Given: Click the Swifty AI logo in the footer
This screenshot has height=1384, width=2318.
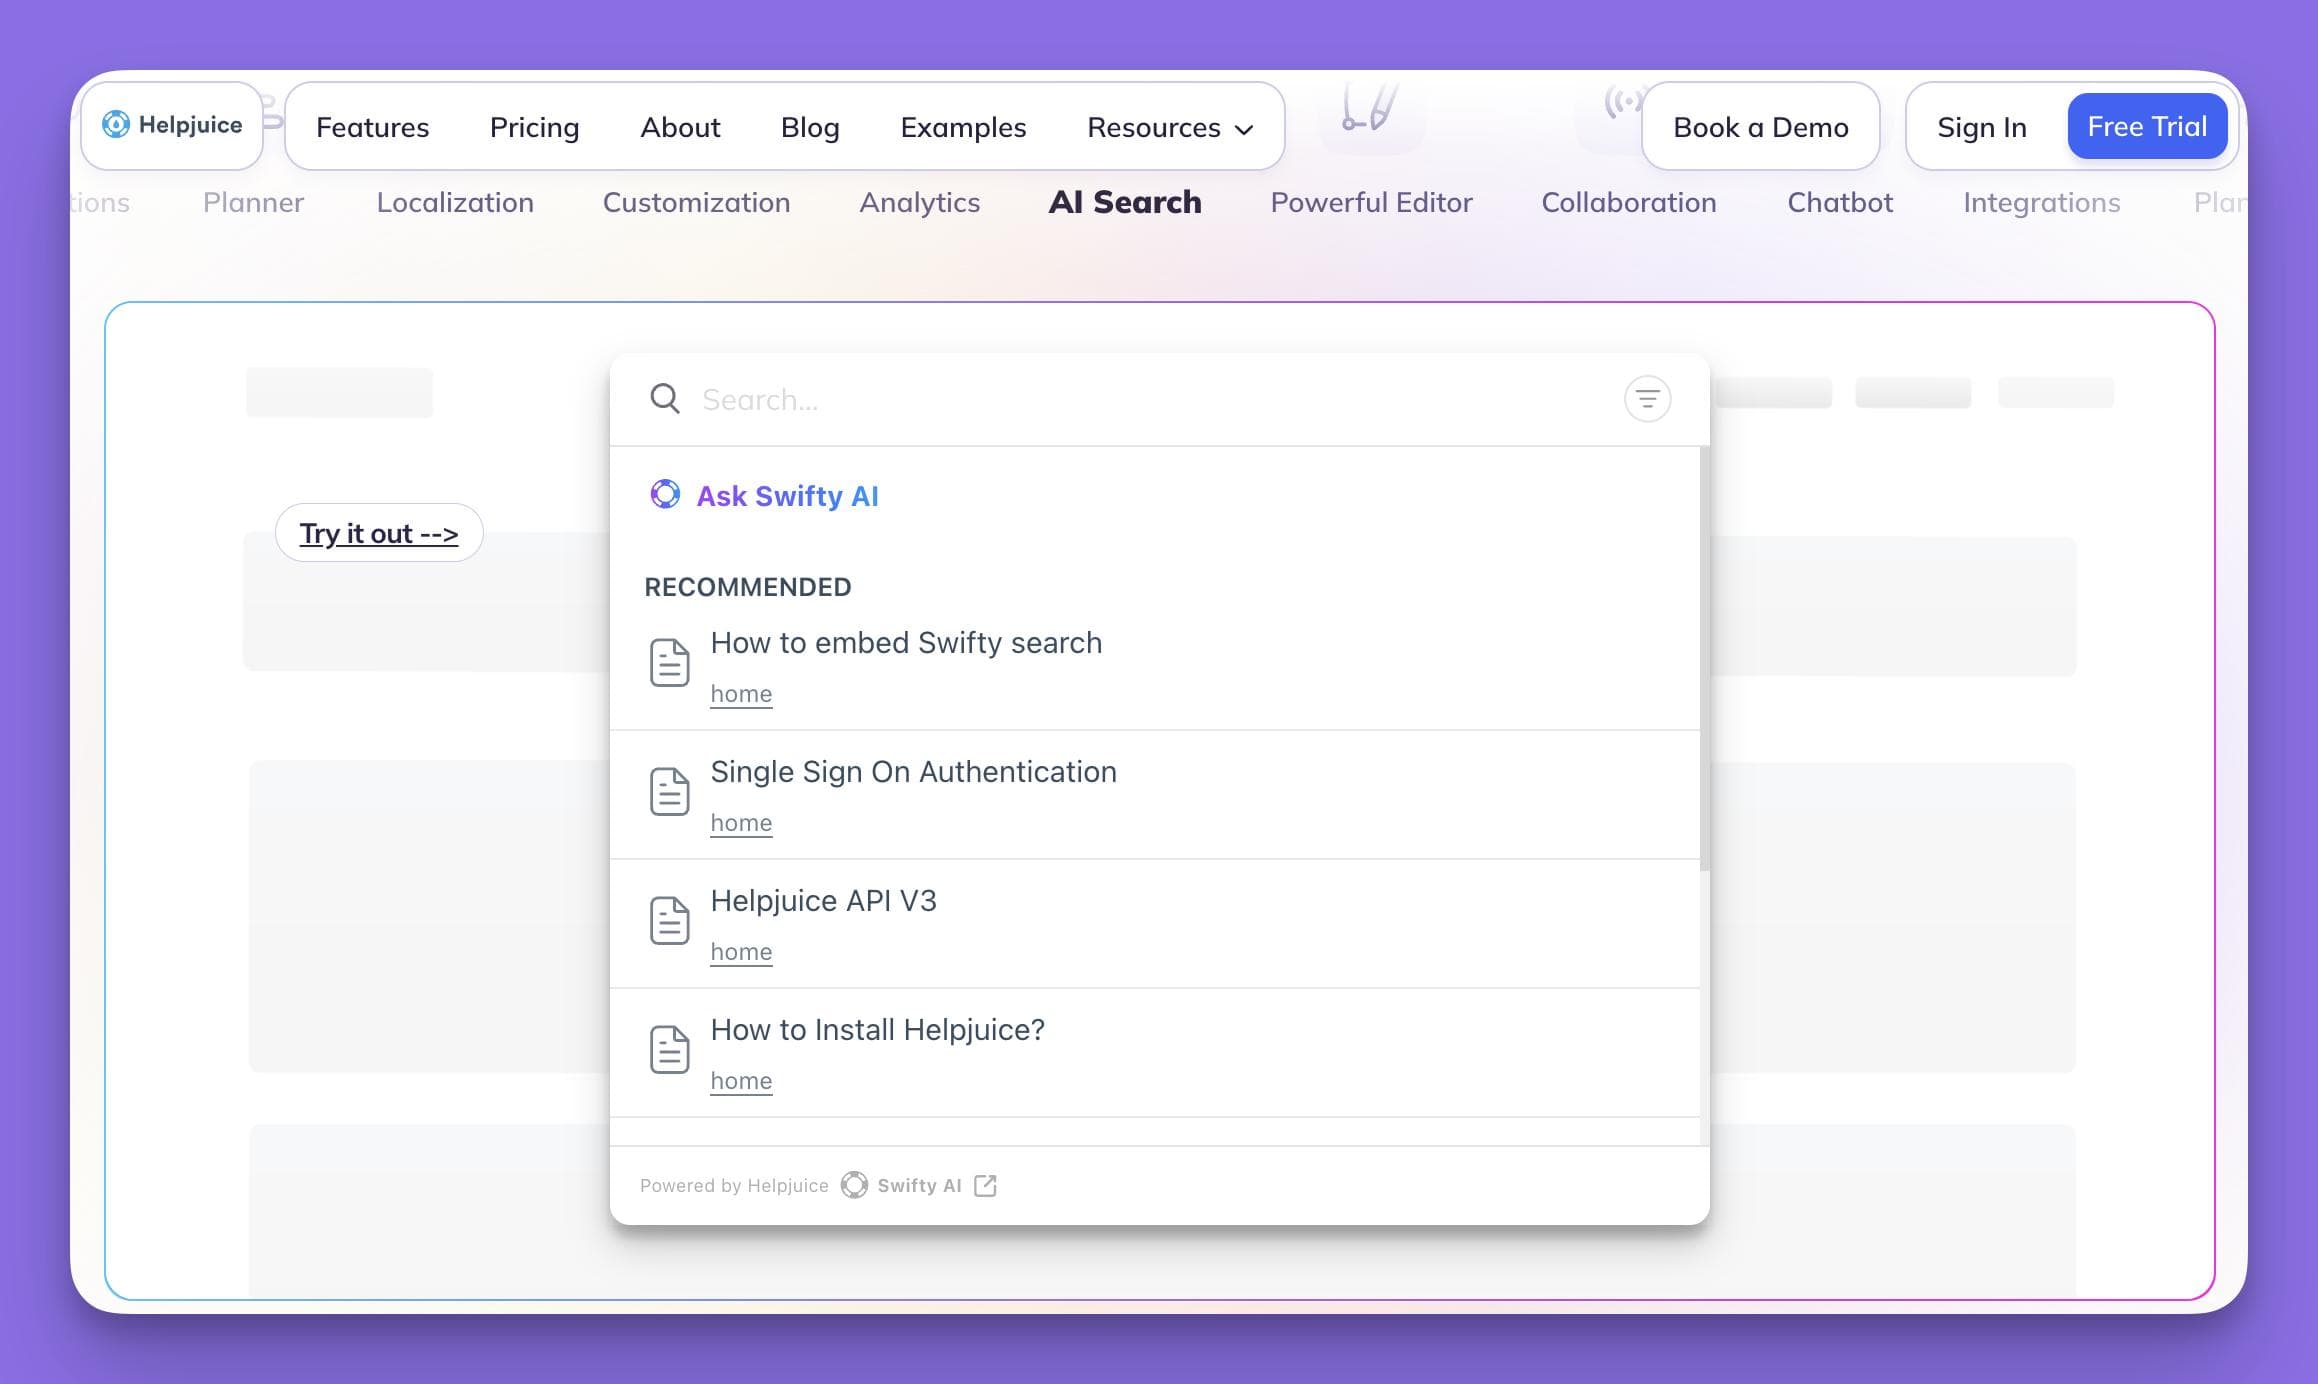Looking at the screenshot, I should [854, 1184].
